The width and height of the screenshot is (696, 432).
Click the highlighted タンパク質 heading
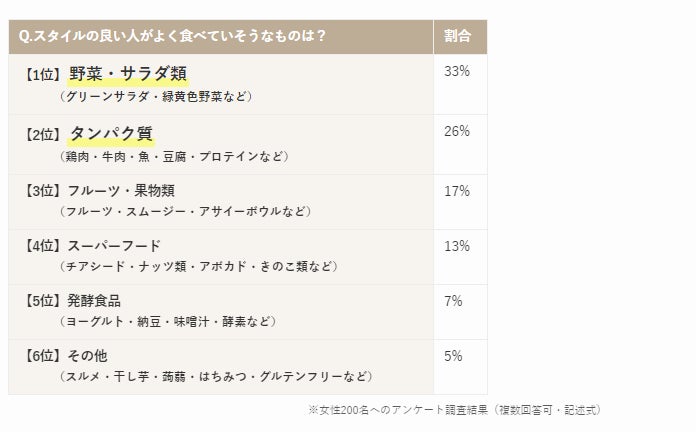point(111,133)
